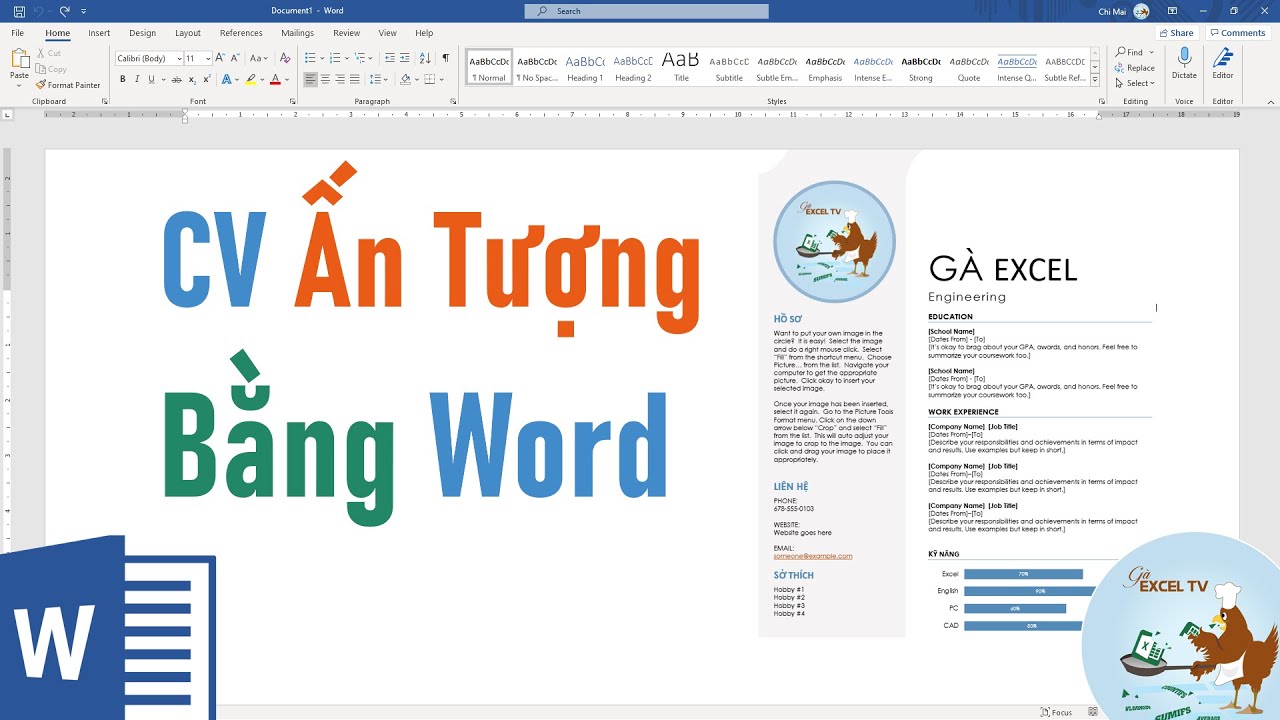Apply the Intense Emphasis style
The width and height of the screenshot is (1280, 720).
coord(873,67)
